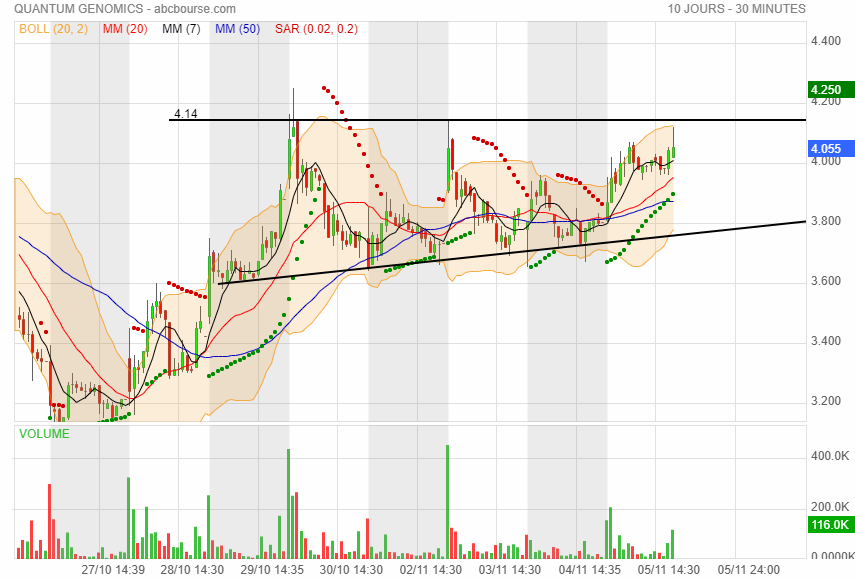The height and width of the screenshot is (580, 855).
Task: Click the 02/11 14:30 date label
Action: [431, 570]
